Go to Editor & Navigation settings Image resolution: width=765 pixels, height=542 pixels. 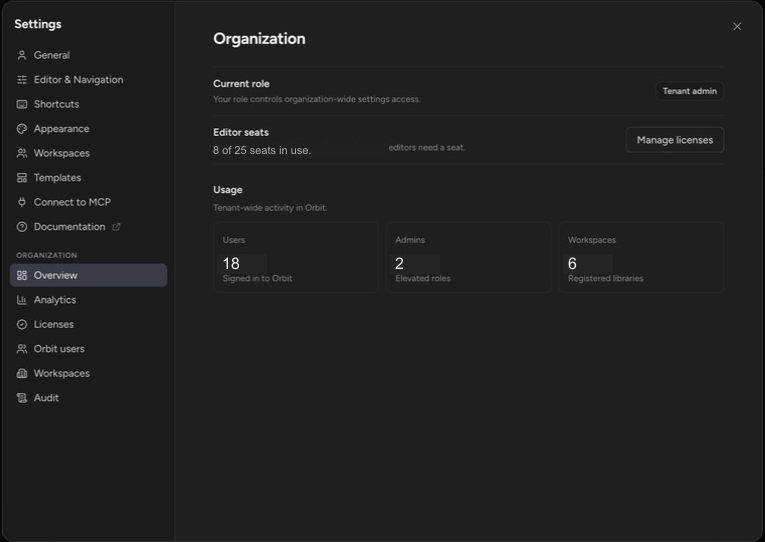pos(88,80)
